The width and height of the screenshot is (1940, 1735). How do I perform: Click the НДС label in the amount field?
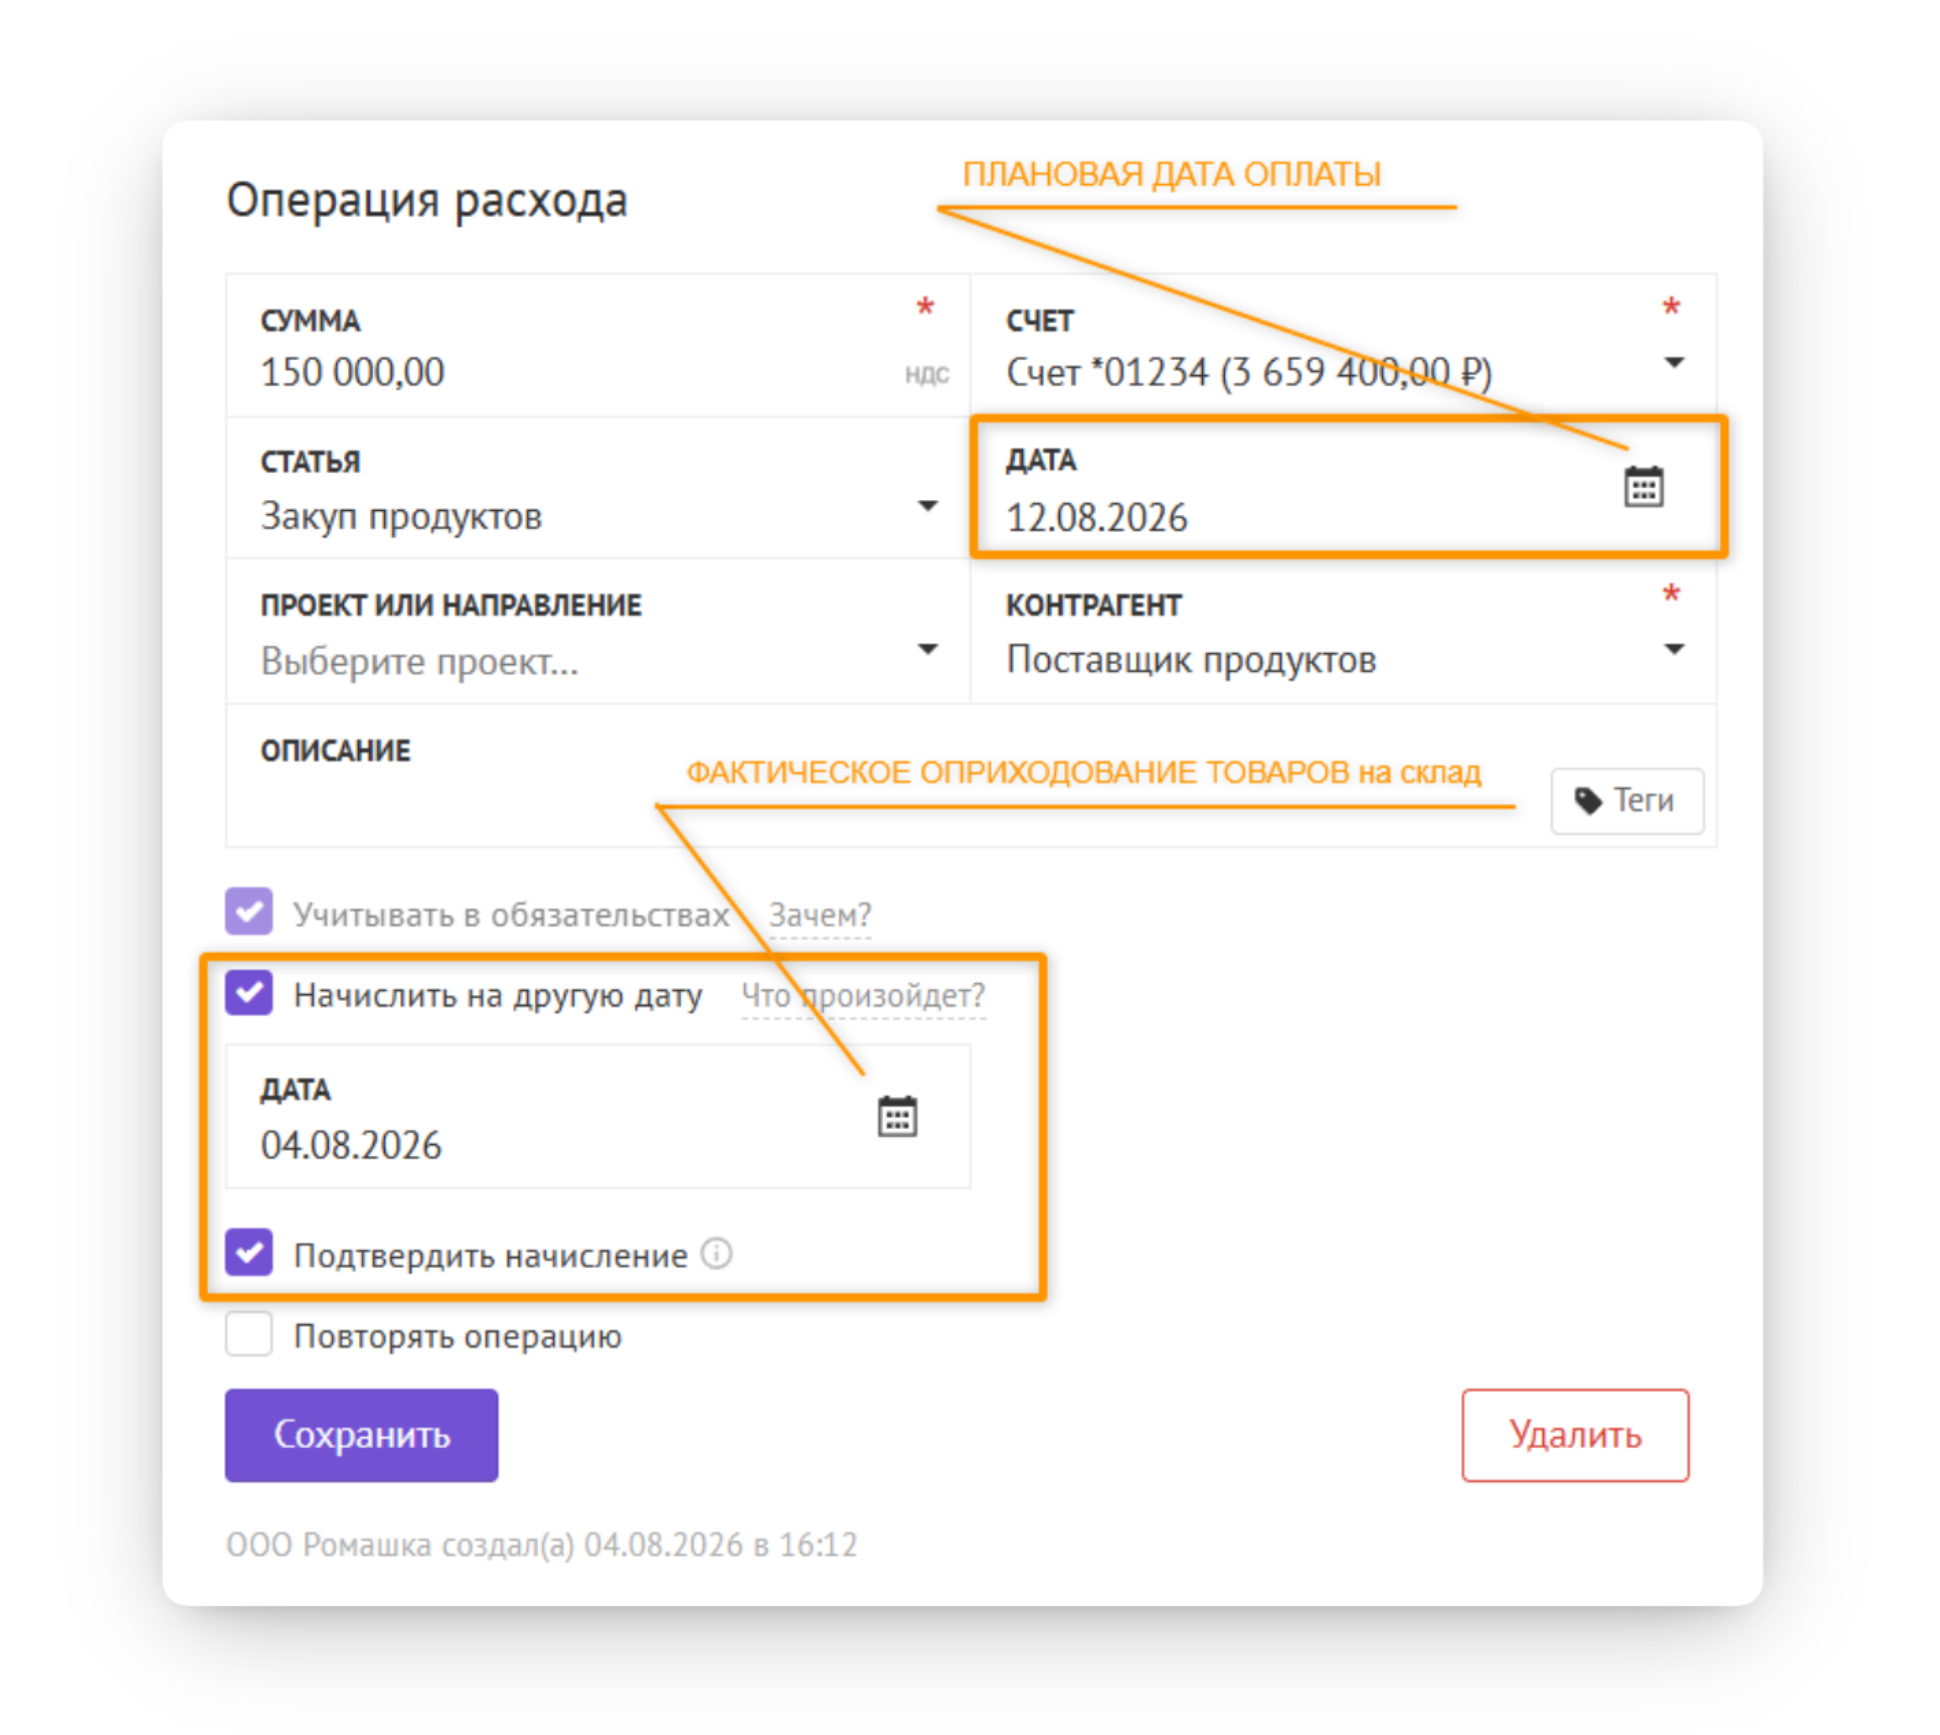click(926, 374)
